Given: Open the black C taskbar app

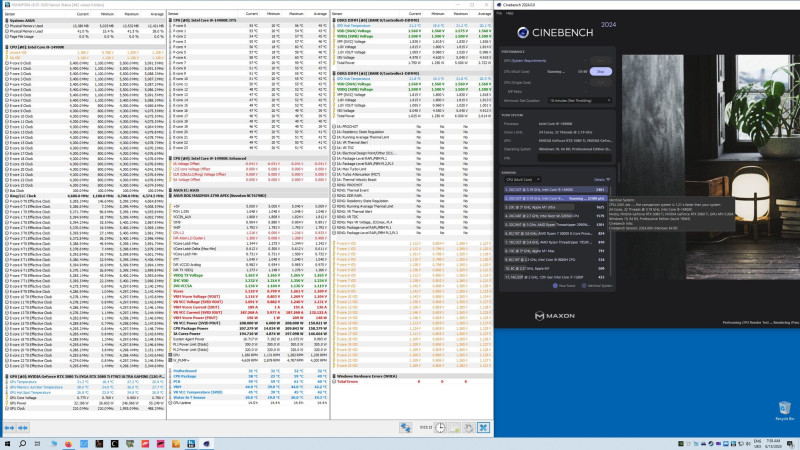Looking at the screenshot, I should tap(114, 444).
